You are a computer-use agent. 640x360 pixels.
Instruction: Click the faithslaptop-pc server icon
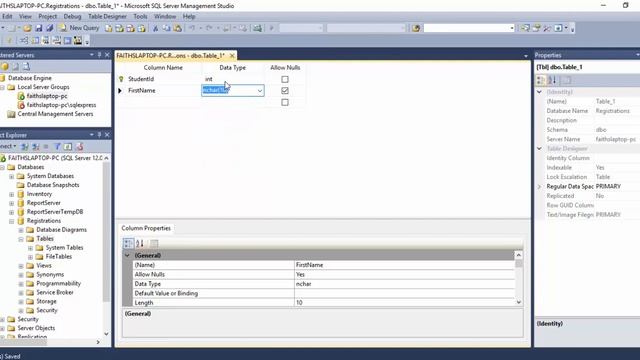[21, 96]
